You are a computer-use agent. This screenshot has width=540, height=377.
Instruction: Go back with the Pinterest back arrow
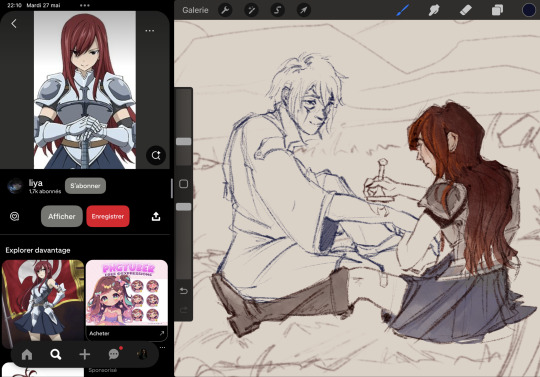pos(14,23)
